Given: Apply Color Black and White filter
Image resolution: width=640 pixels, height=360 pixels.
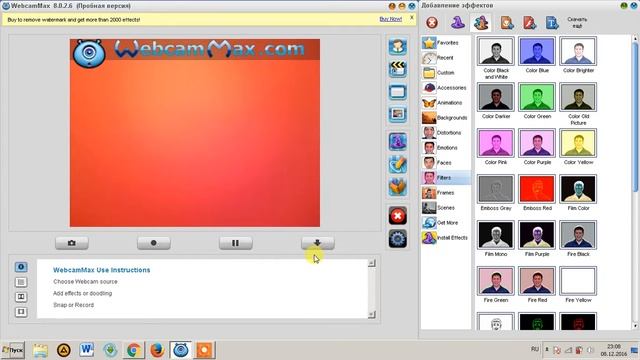Looking at the screenshot, I should point(496,51).
